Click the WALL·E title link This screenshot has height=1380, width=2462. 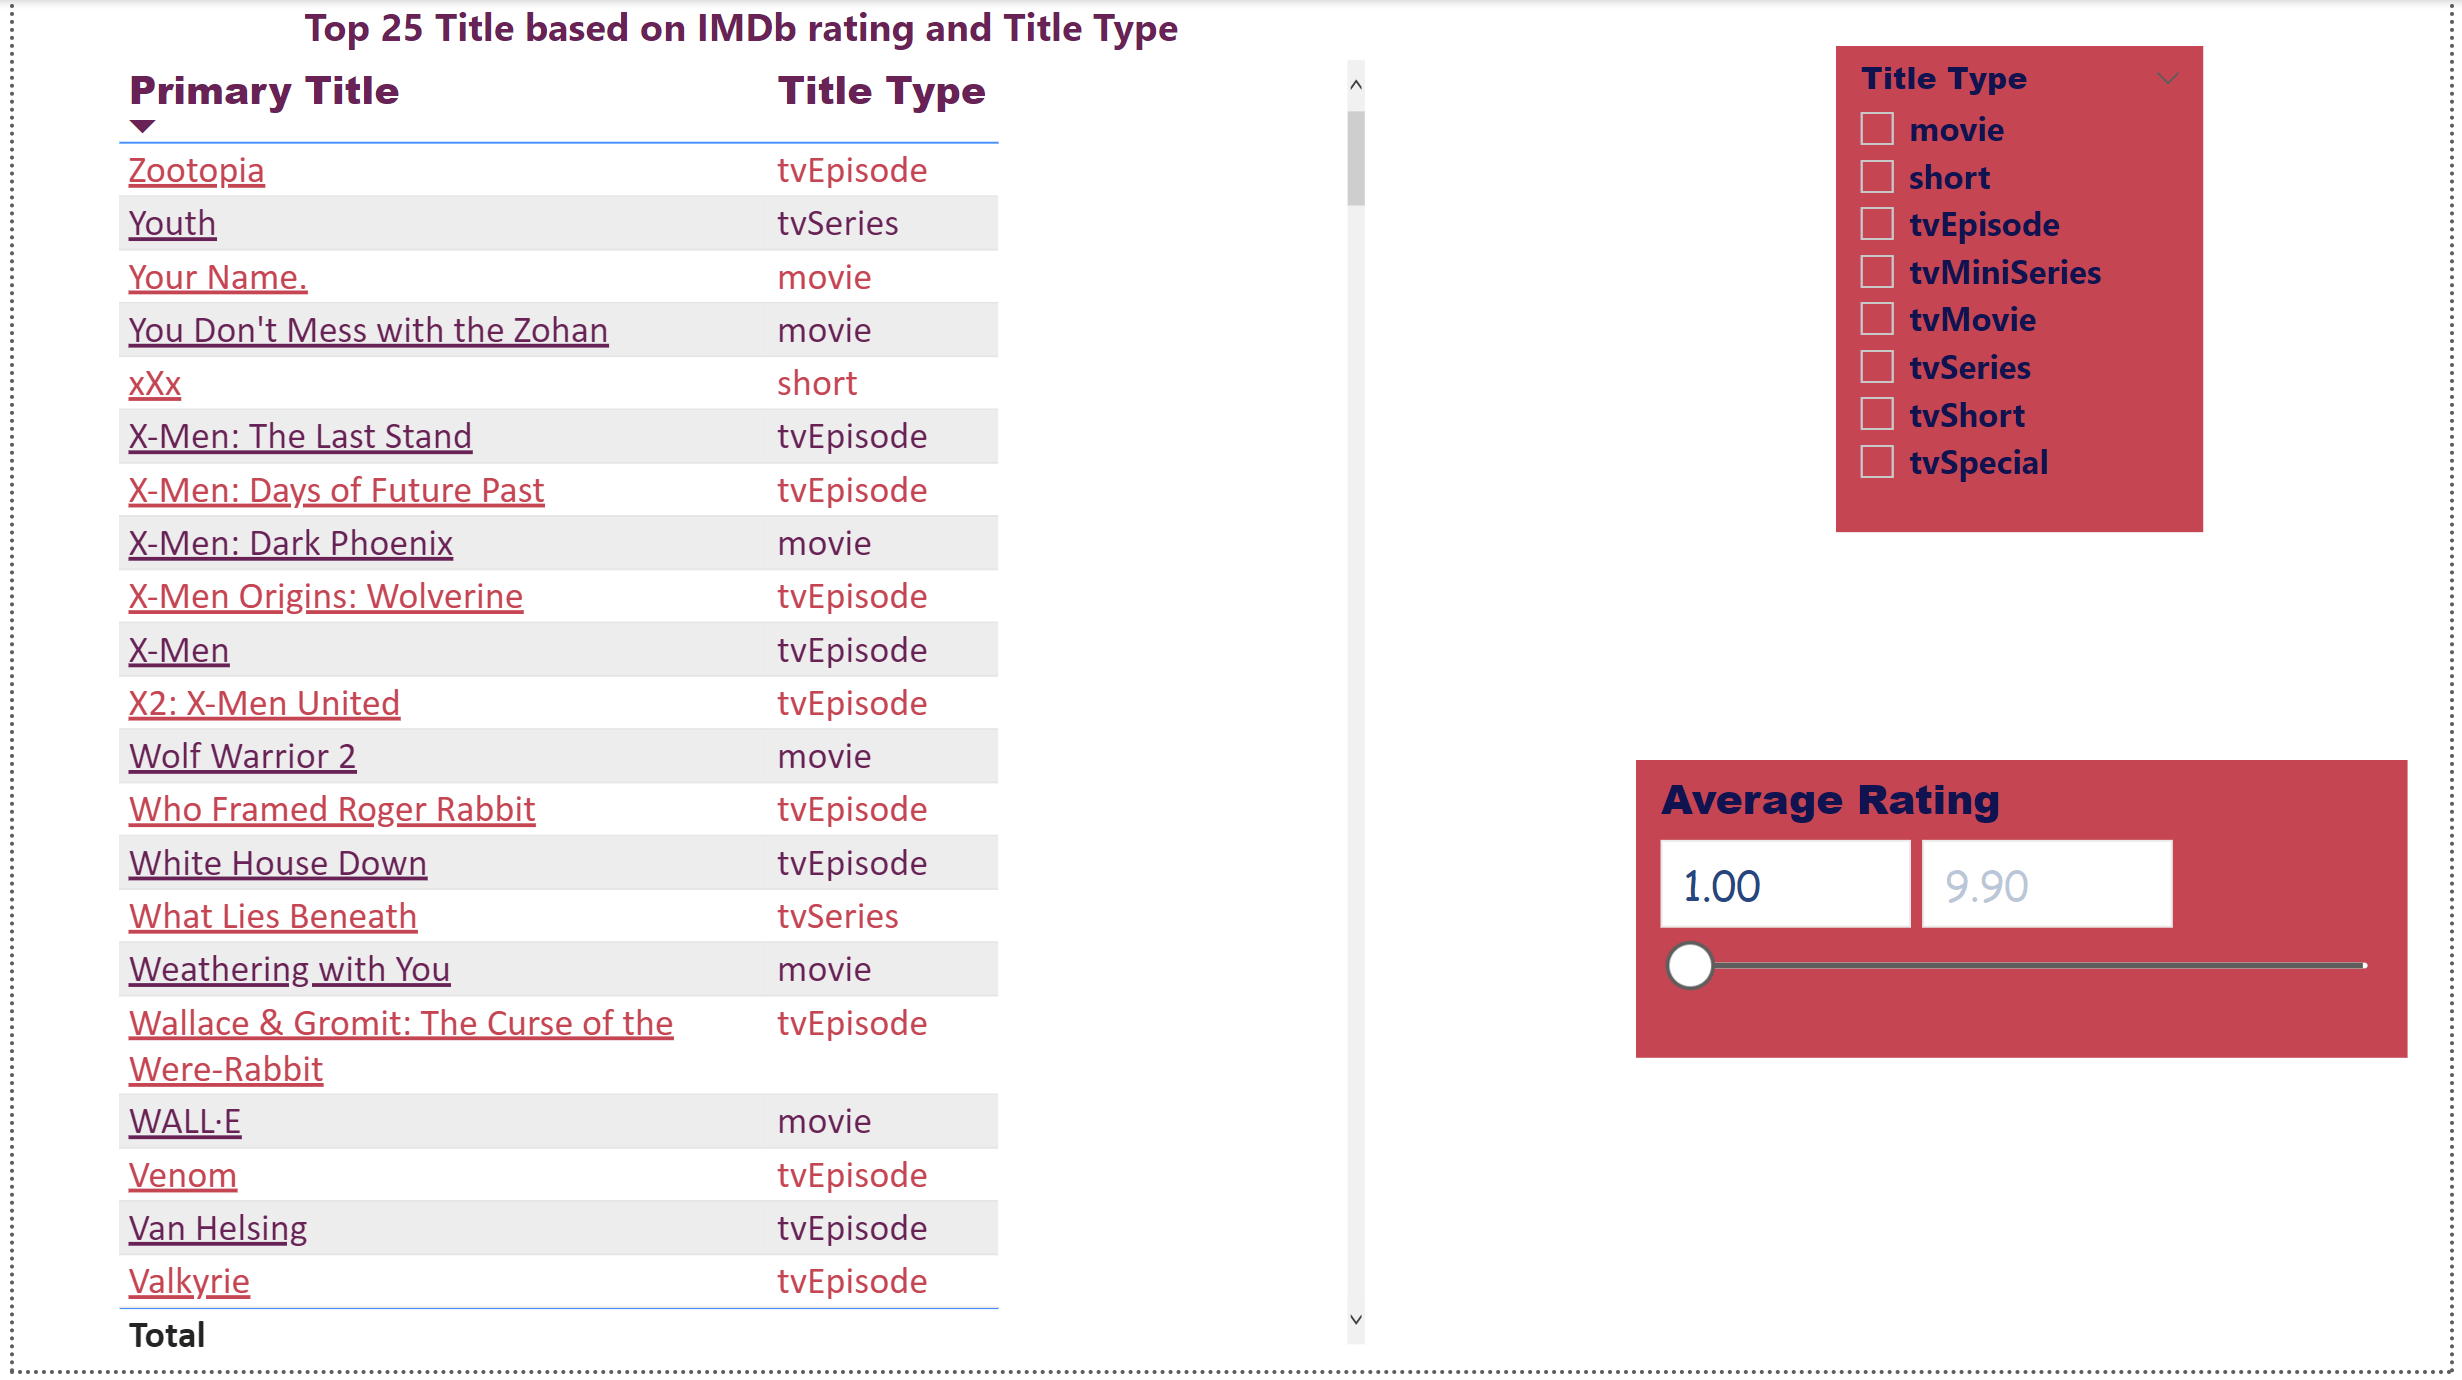click(x=185, y=1121)
